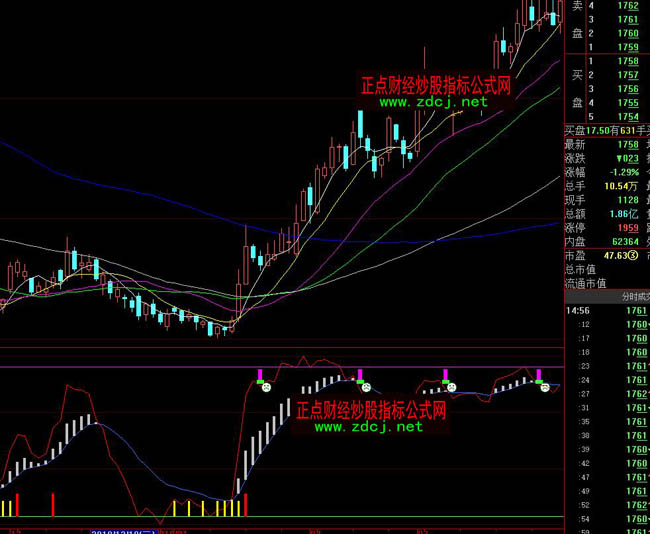Click the last smiley signal icon
The image size is (650, 534).
(545, 387)
